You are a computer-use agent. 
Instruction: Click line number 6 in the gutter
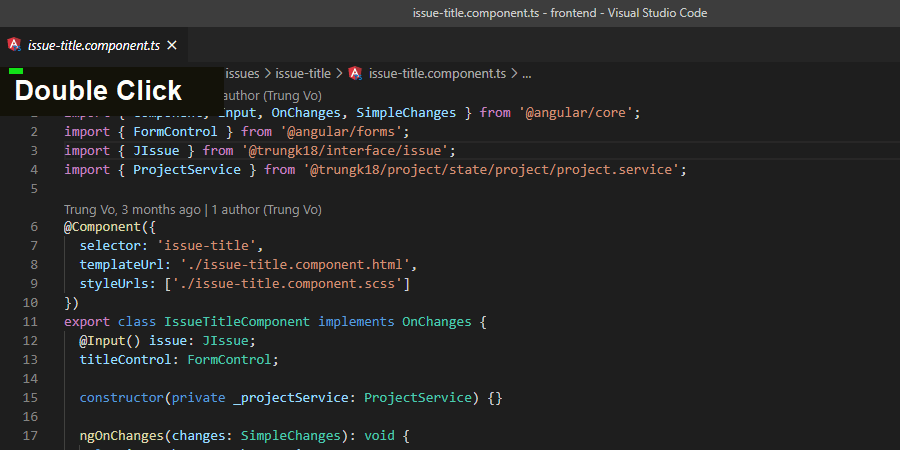(34, 227)
